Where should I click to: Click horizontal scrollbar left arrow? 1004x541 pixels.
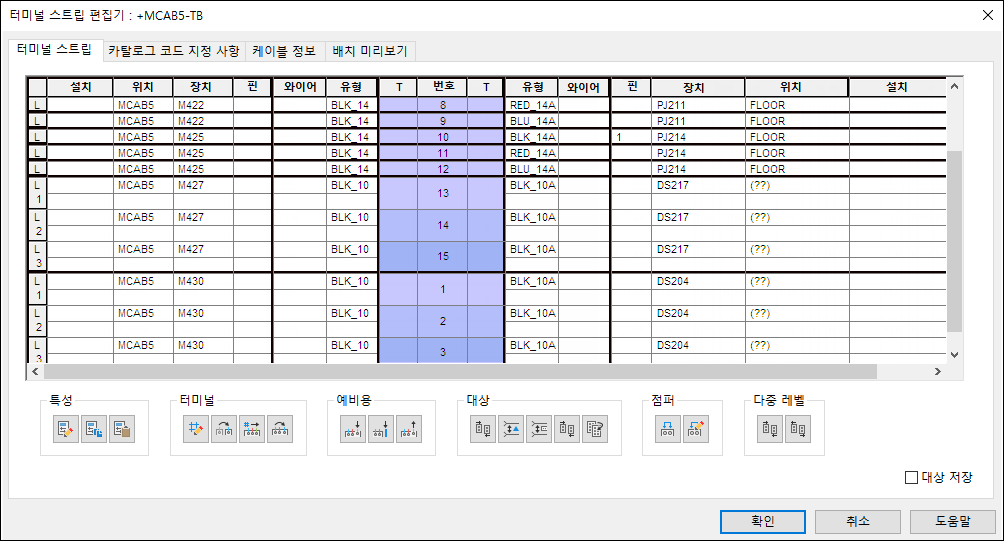(35, 371)
